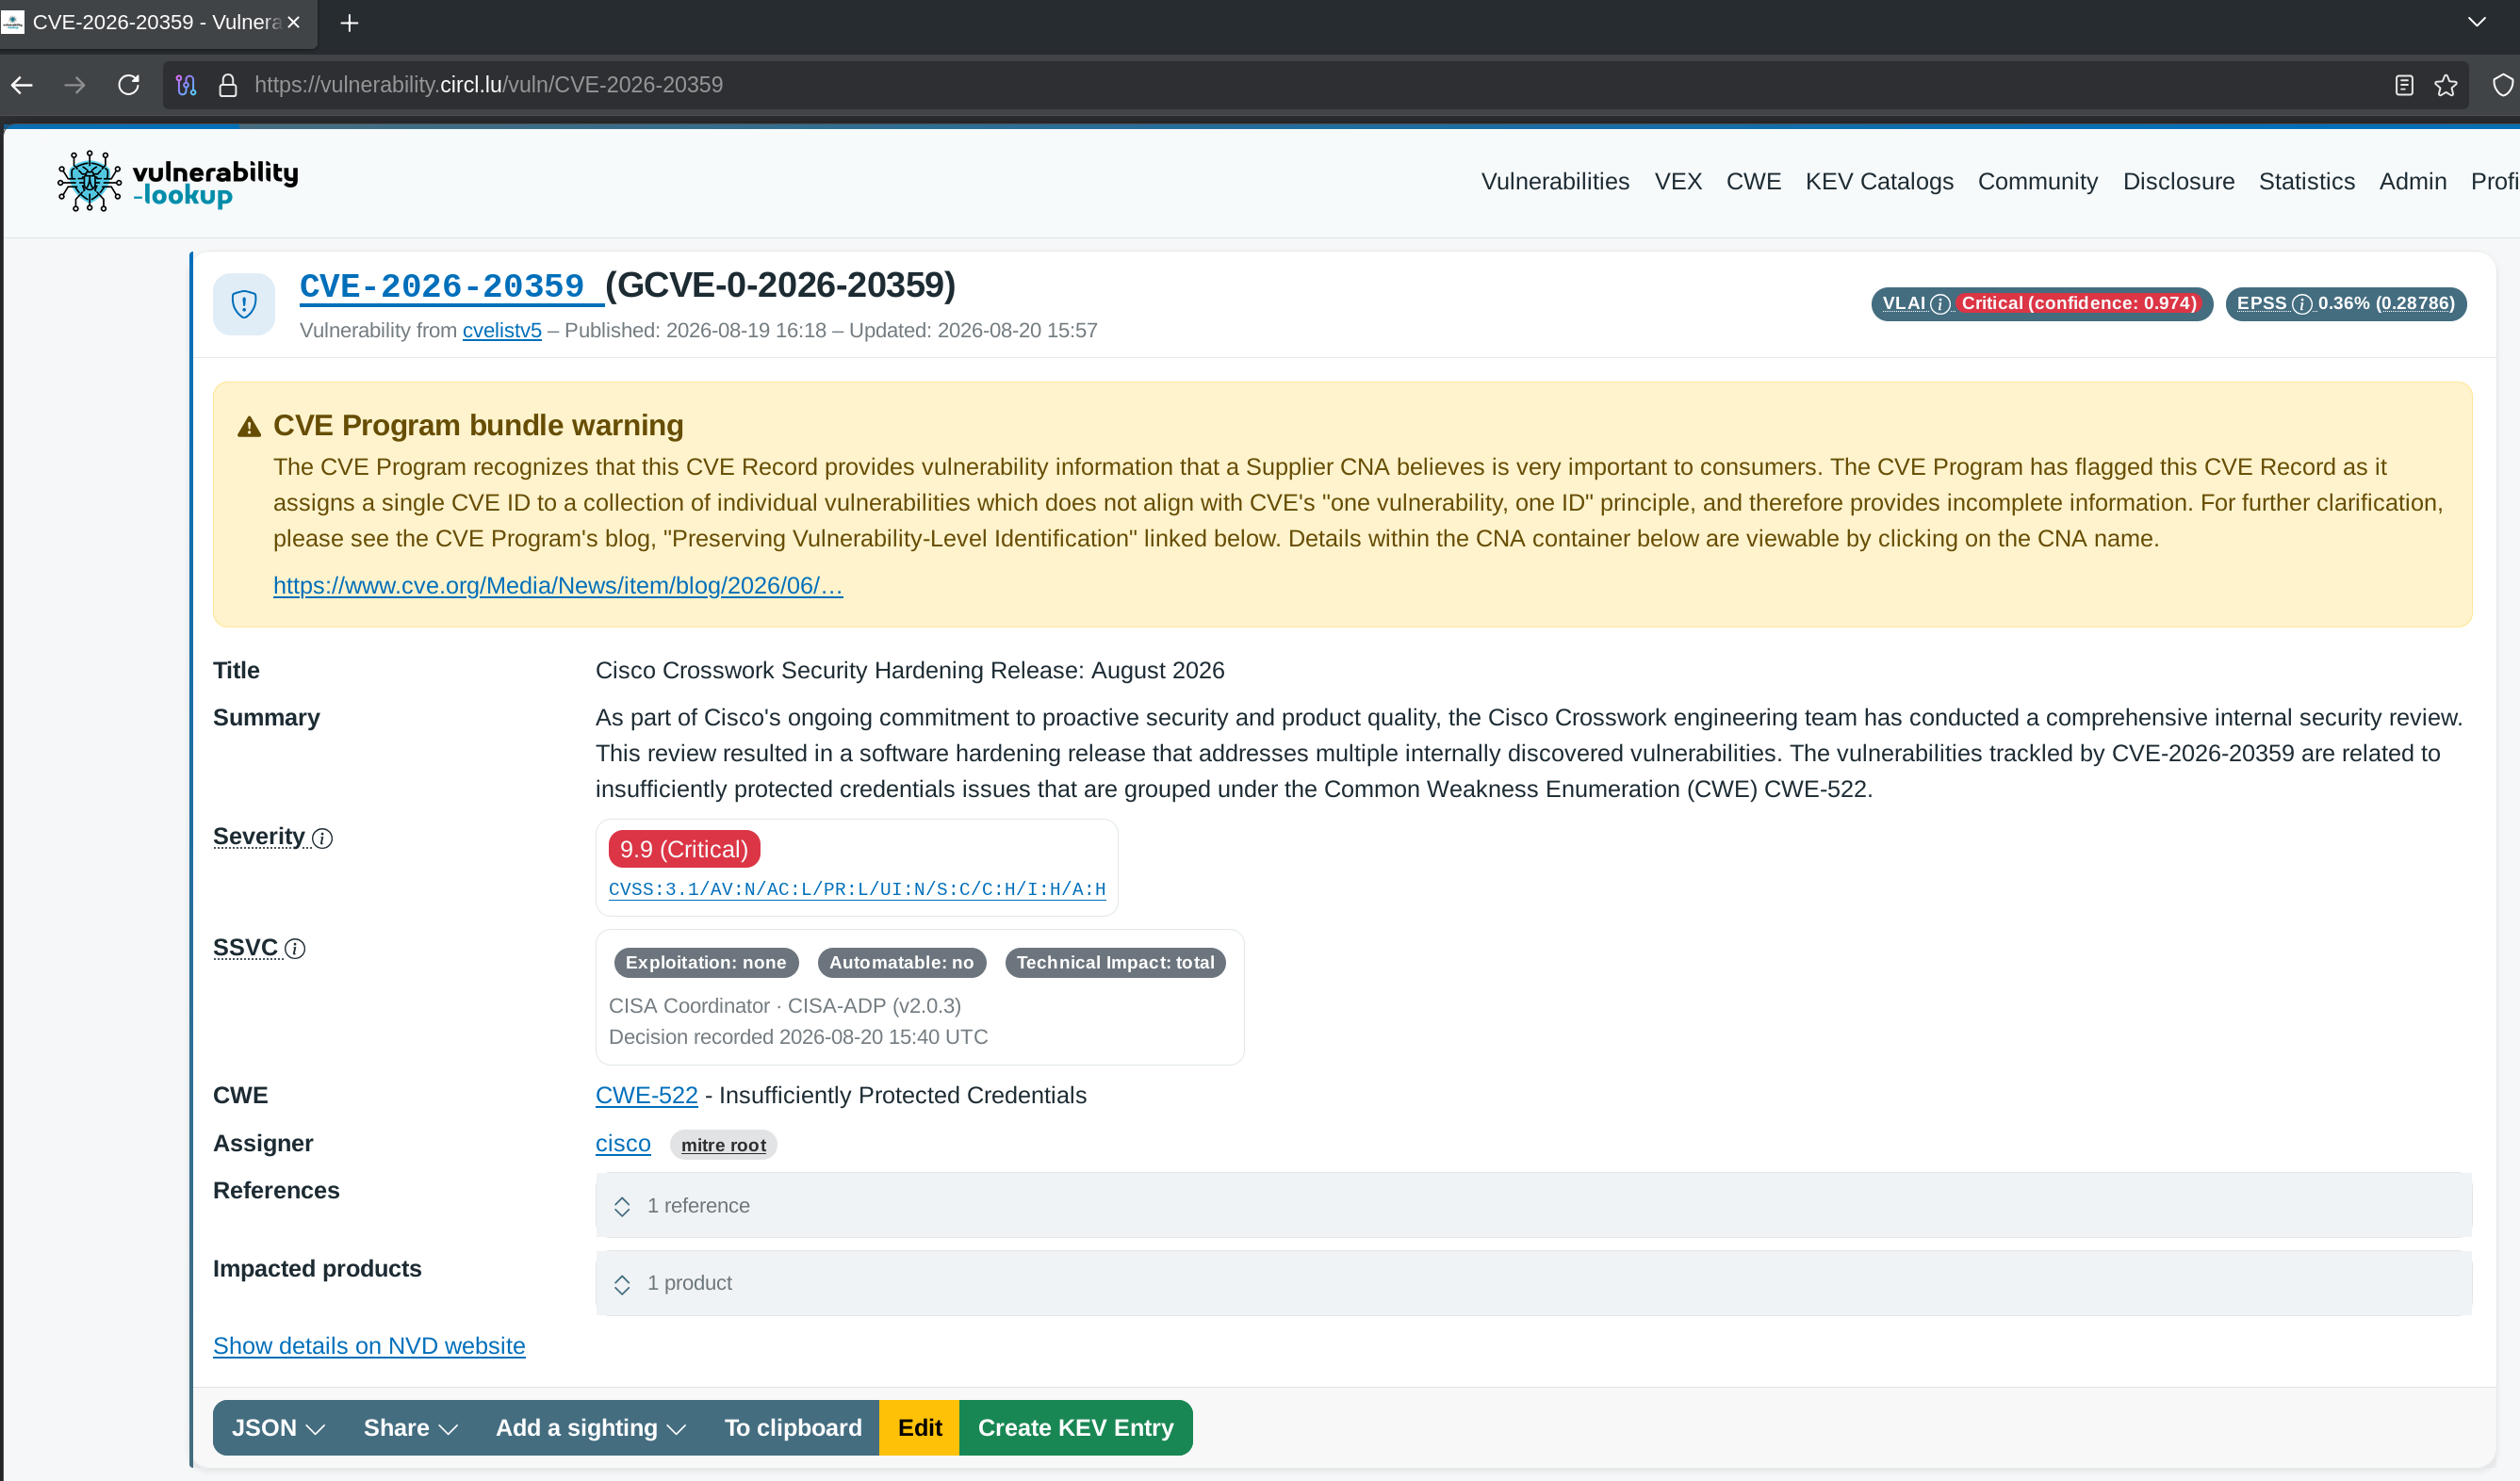The image size is (2520, 1481).
Task: Click the Severity label
Action: click(x=259, y=837)
